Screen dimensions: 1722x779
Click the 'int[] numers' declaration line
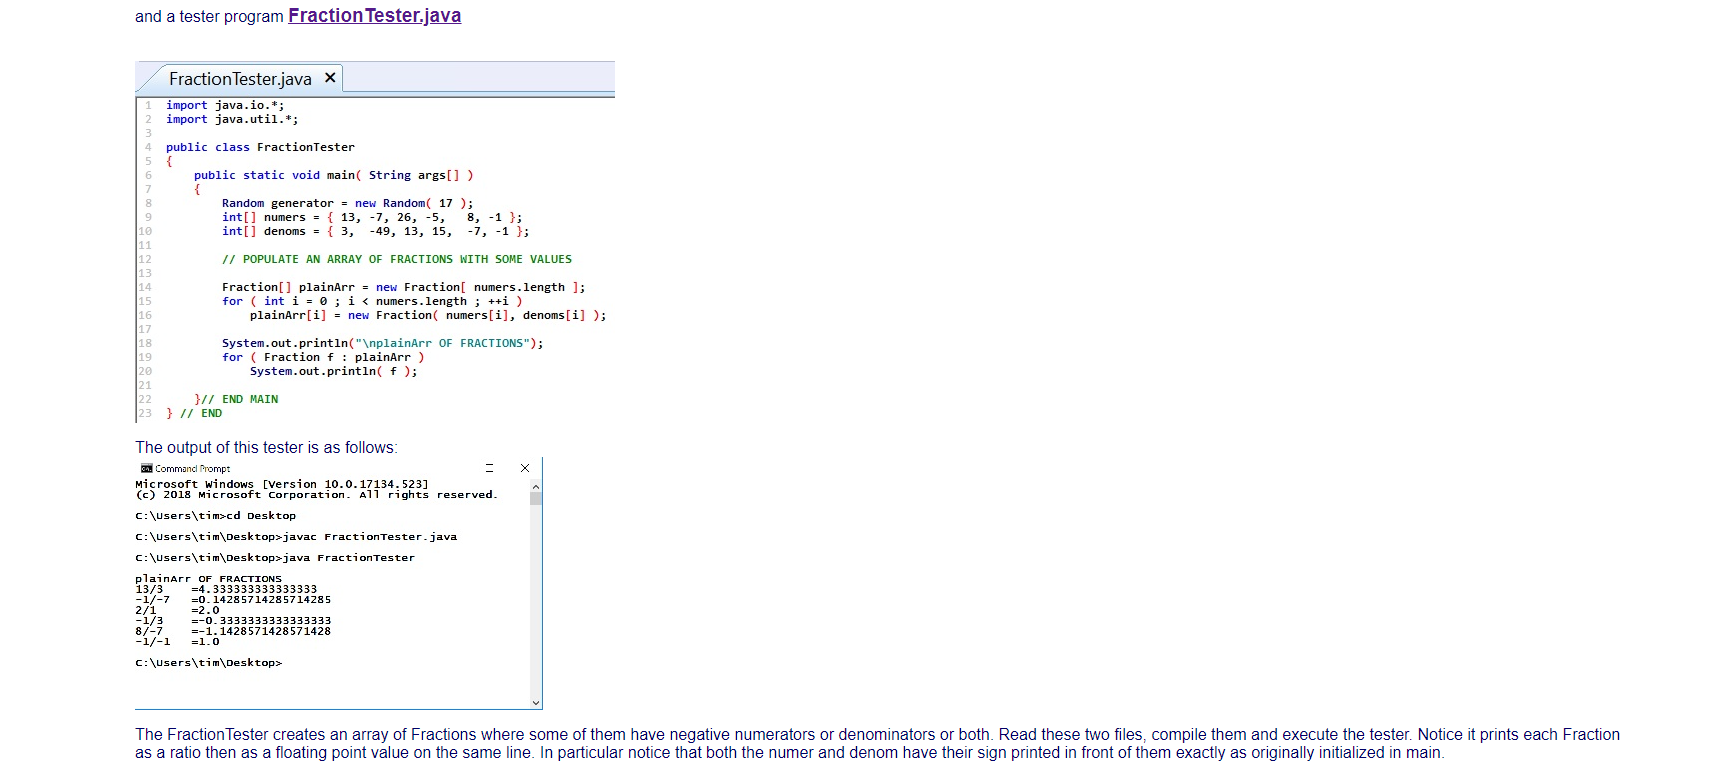tap(372, 217)
